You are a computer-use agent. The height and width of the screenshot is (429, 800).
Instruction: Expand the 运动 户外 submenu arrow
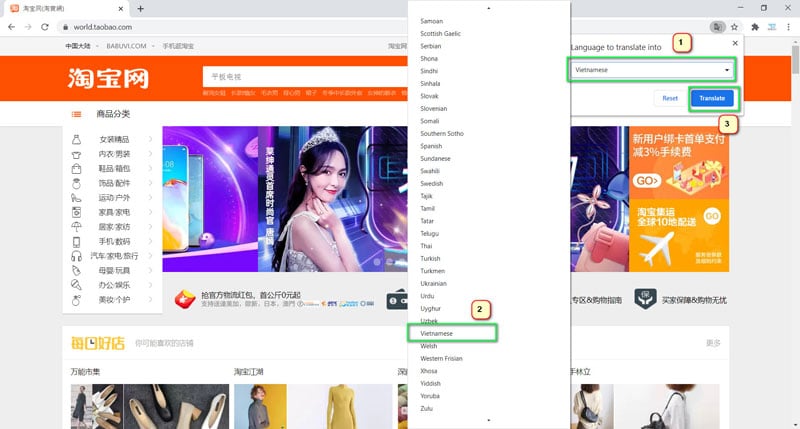click(151, 197)
